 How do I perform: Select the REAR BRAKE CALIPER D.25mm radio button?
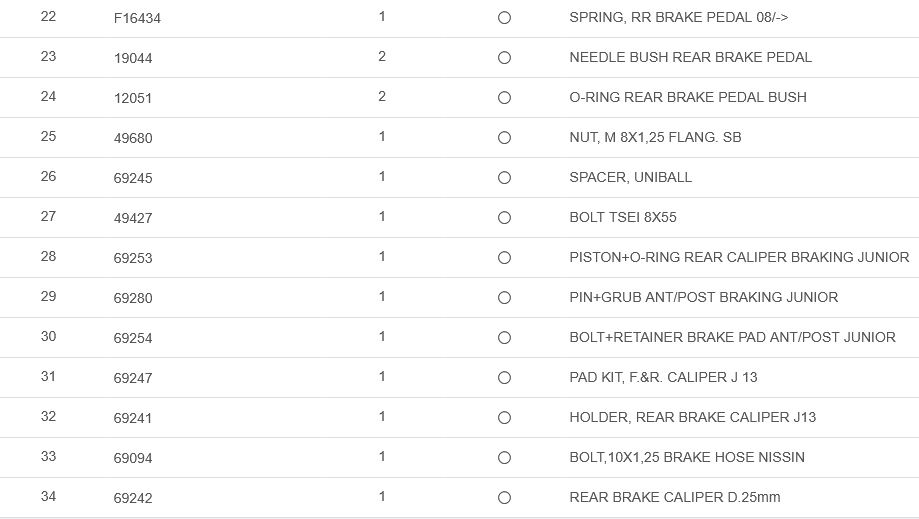coord(504,498)
